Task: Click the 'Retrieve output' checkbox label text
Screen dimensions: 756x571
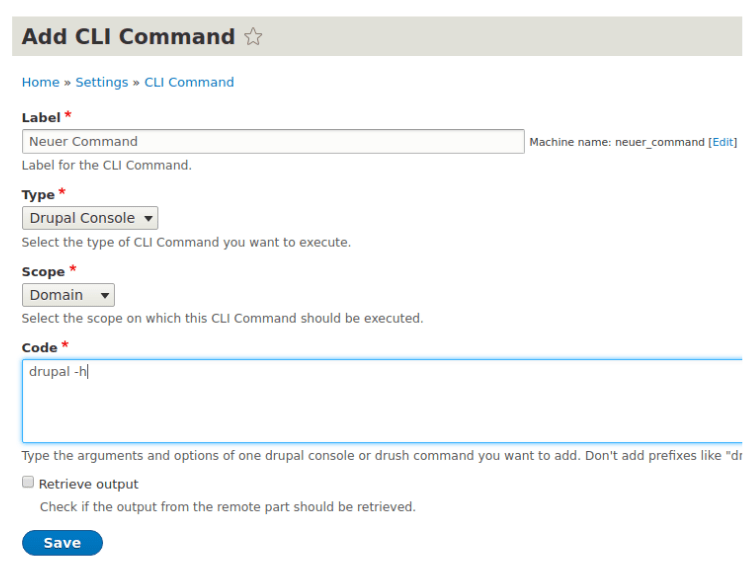Action: point(89,484)
